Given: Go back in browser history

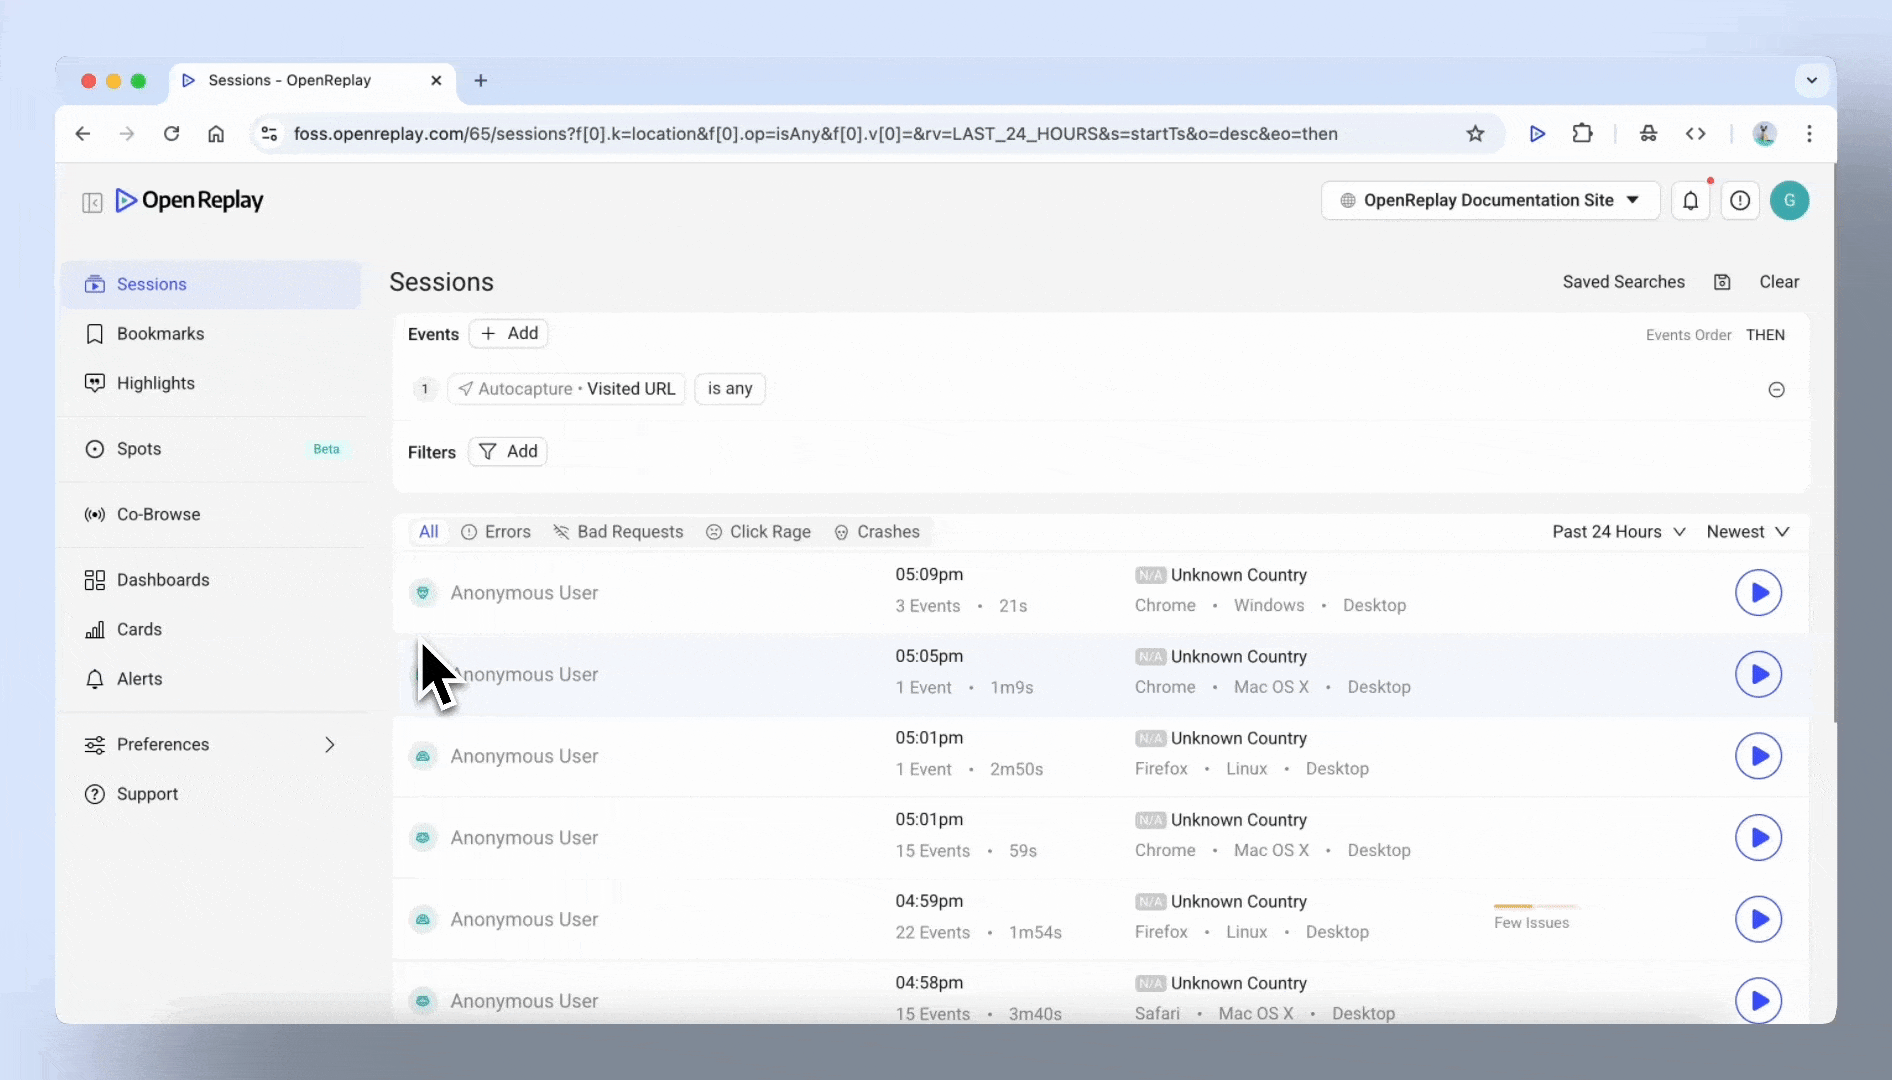Looking at the screenshot, I should [x=83, y=134].
